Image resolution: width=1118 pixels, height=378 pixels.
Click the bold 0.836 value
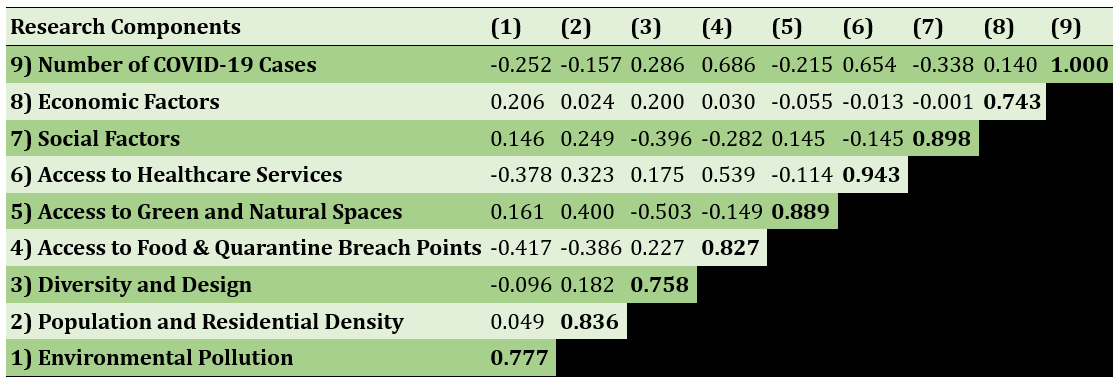590,322
